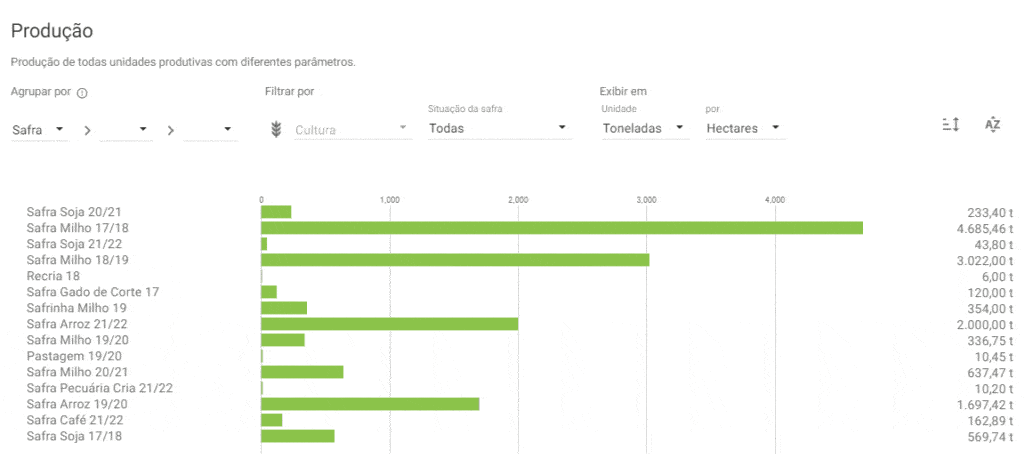Click the Safra Soja 17/18 label
1024x467 pixels.
tap(75, 436)
